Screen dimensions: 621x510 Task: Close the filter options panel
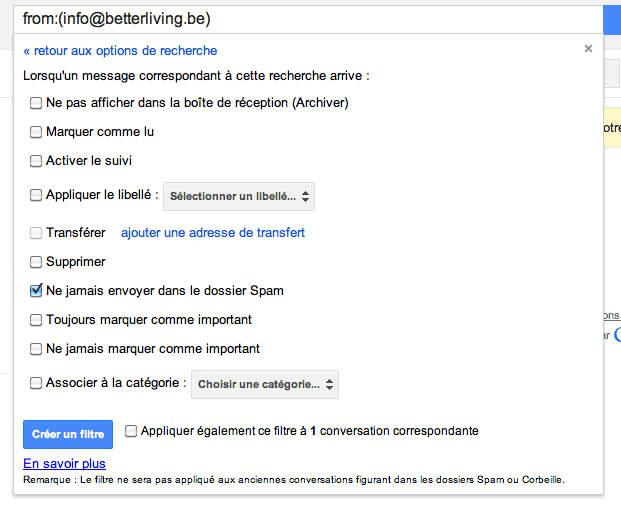(x=588, y=49)
